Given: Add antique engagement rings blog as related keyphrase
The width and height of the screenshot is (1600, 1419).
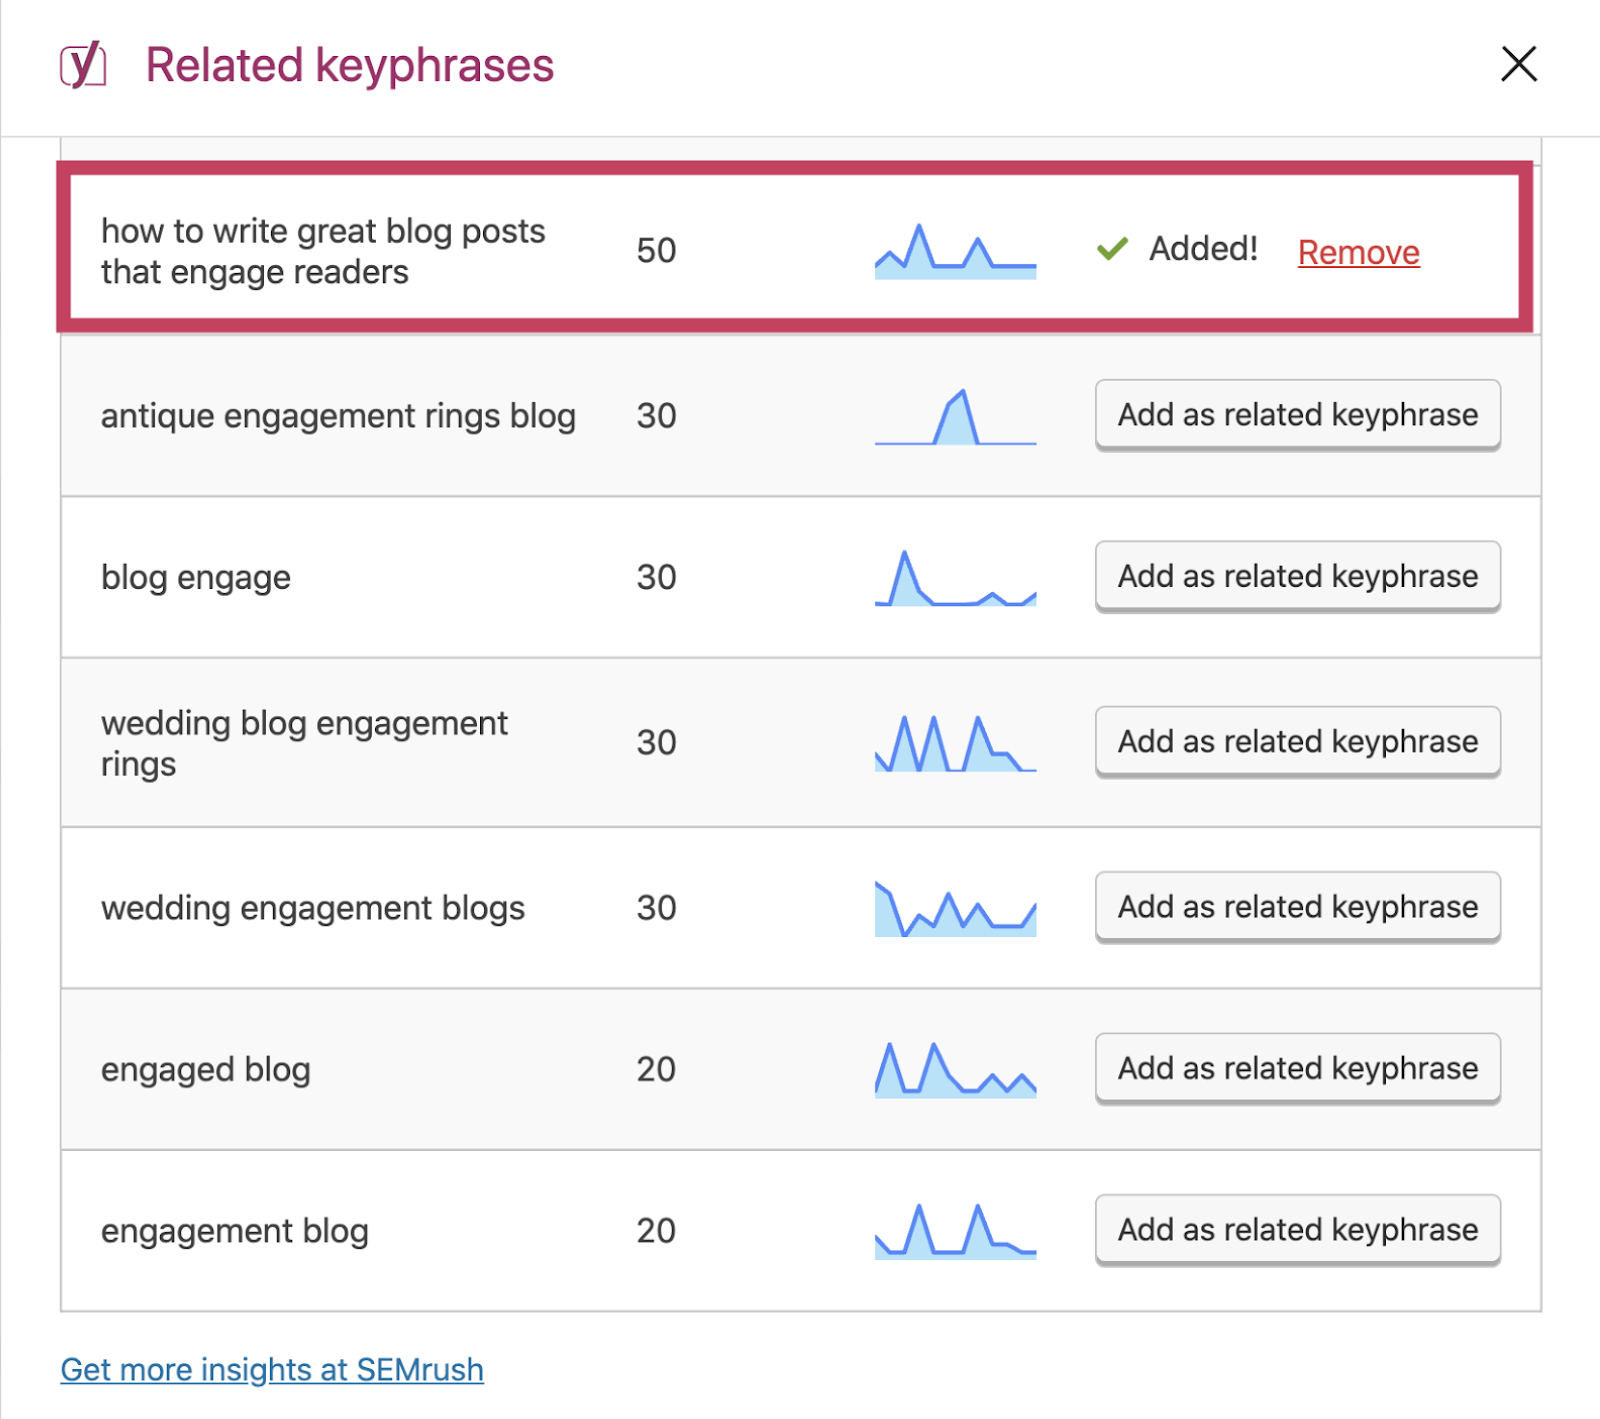Looking at the screenshot, I should pyautogui.click(x=1297, y=416).
